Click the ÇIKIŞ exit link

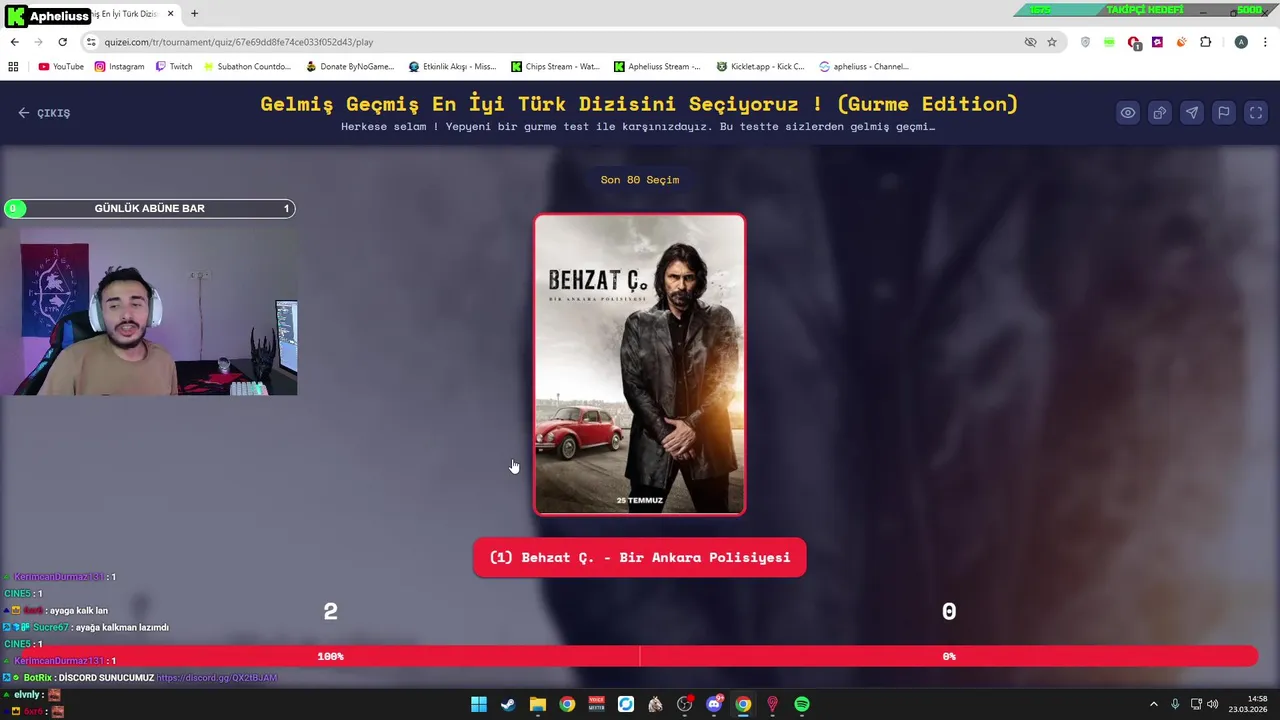tap(44, 113)
